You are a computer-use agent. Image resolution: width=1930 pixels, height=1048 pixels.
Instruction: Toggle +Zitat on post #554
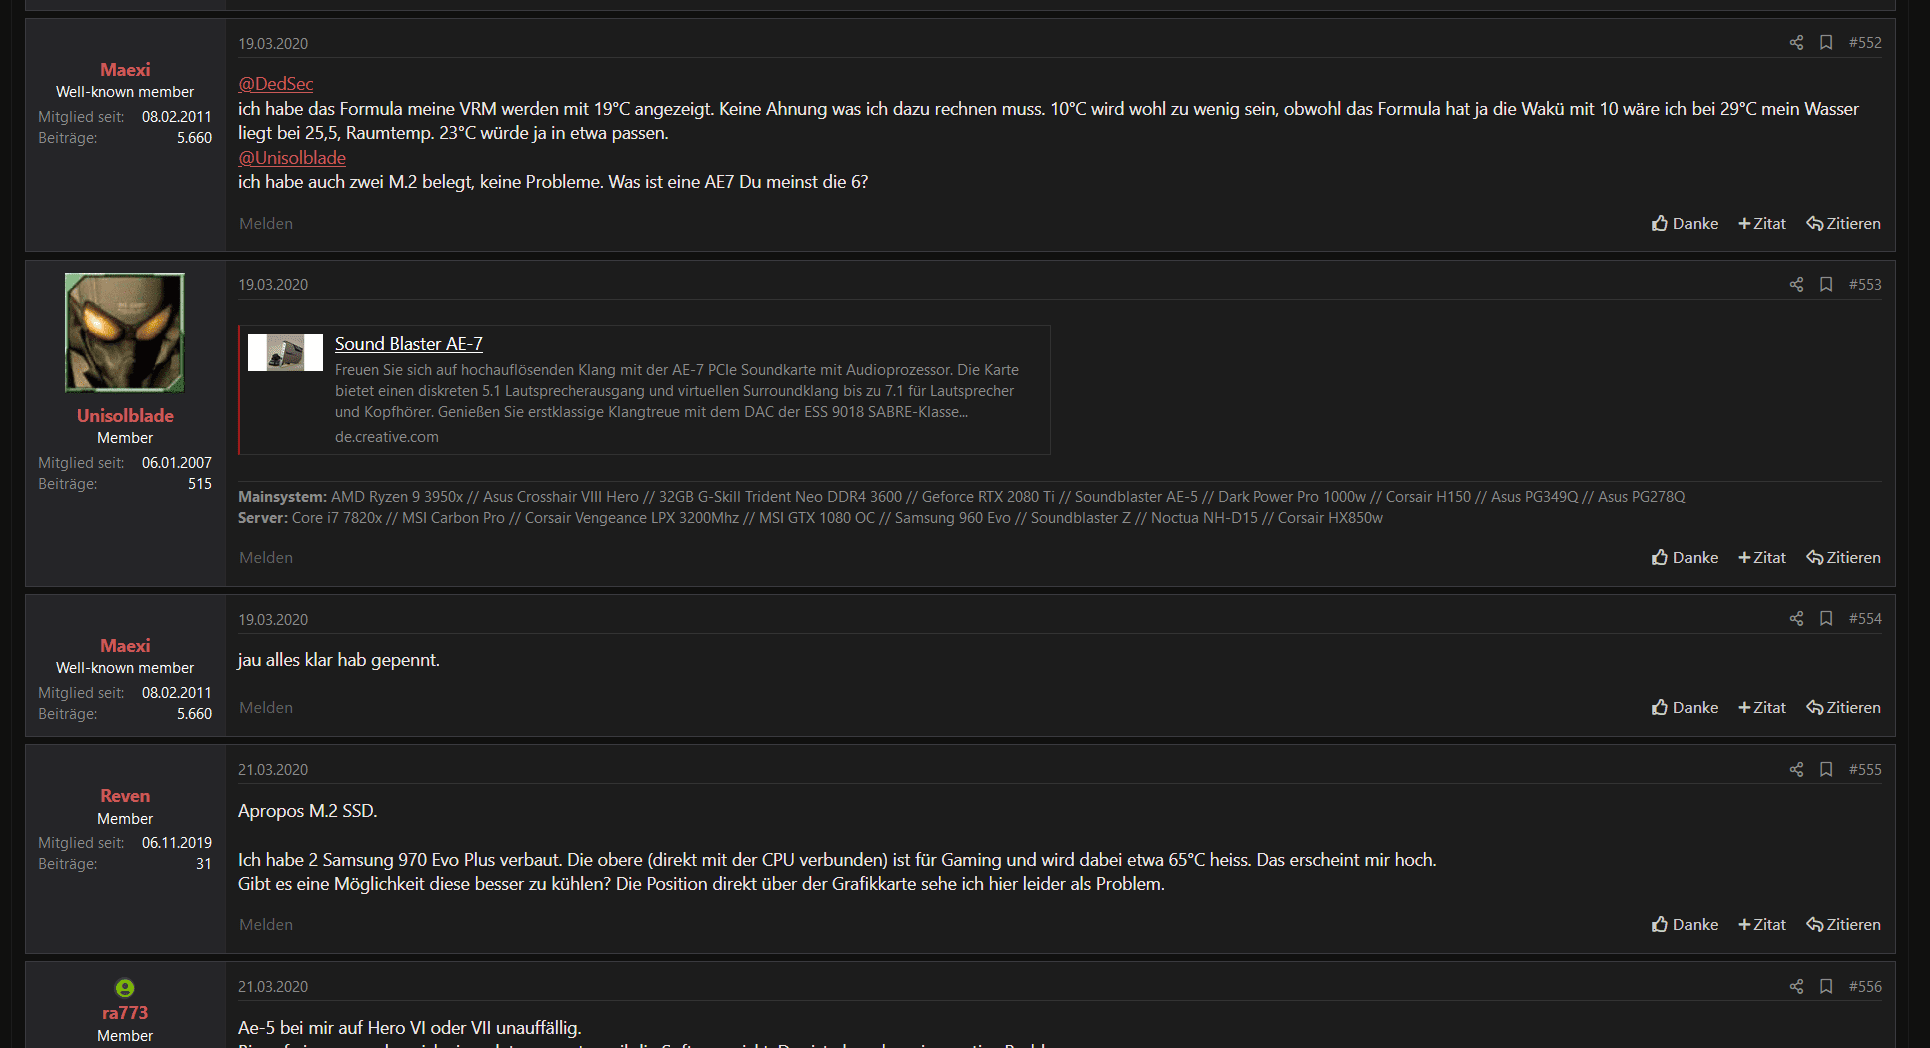coord(1762,708)
